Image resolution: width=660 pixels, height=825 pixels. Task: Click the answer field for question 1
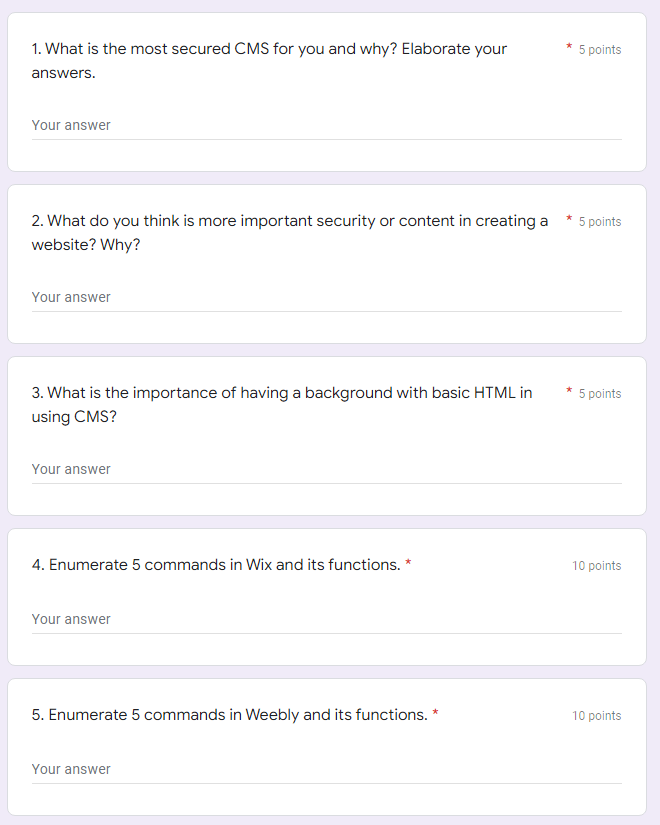tap(326, 124)
